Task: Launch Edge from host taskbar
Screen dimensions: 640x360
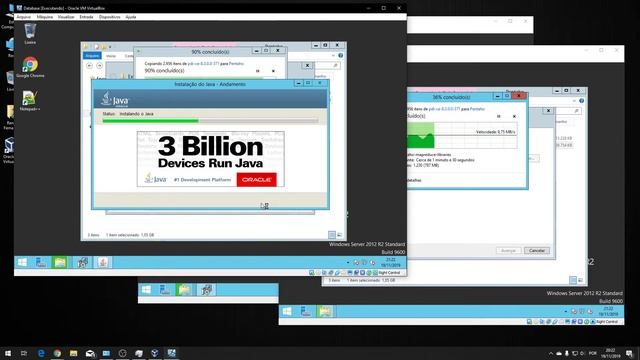Action: [41, 353]
